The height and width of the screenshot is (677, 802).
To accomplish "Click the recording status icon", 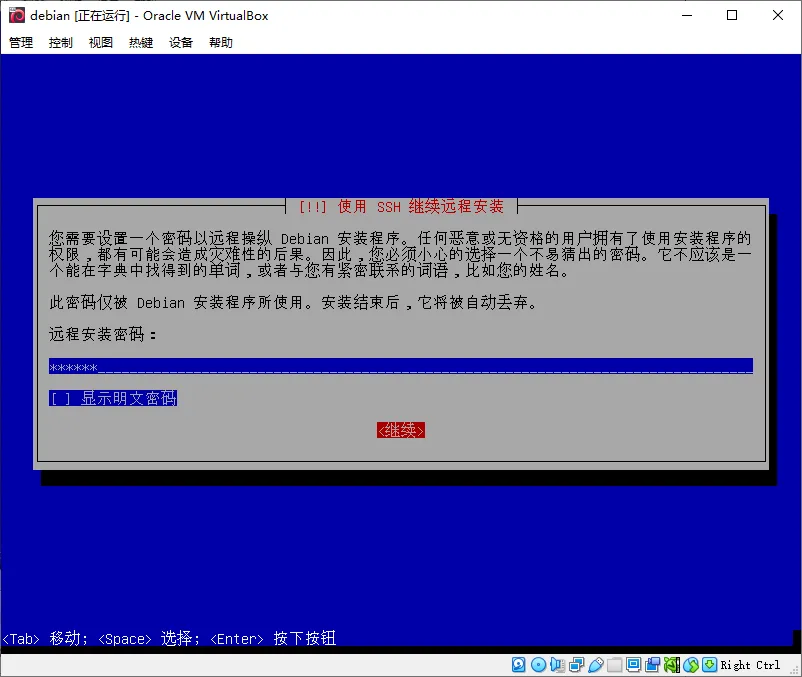I will point(653,665).
